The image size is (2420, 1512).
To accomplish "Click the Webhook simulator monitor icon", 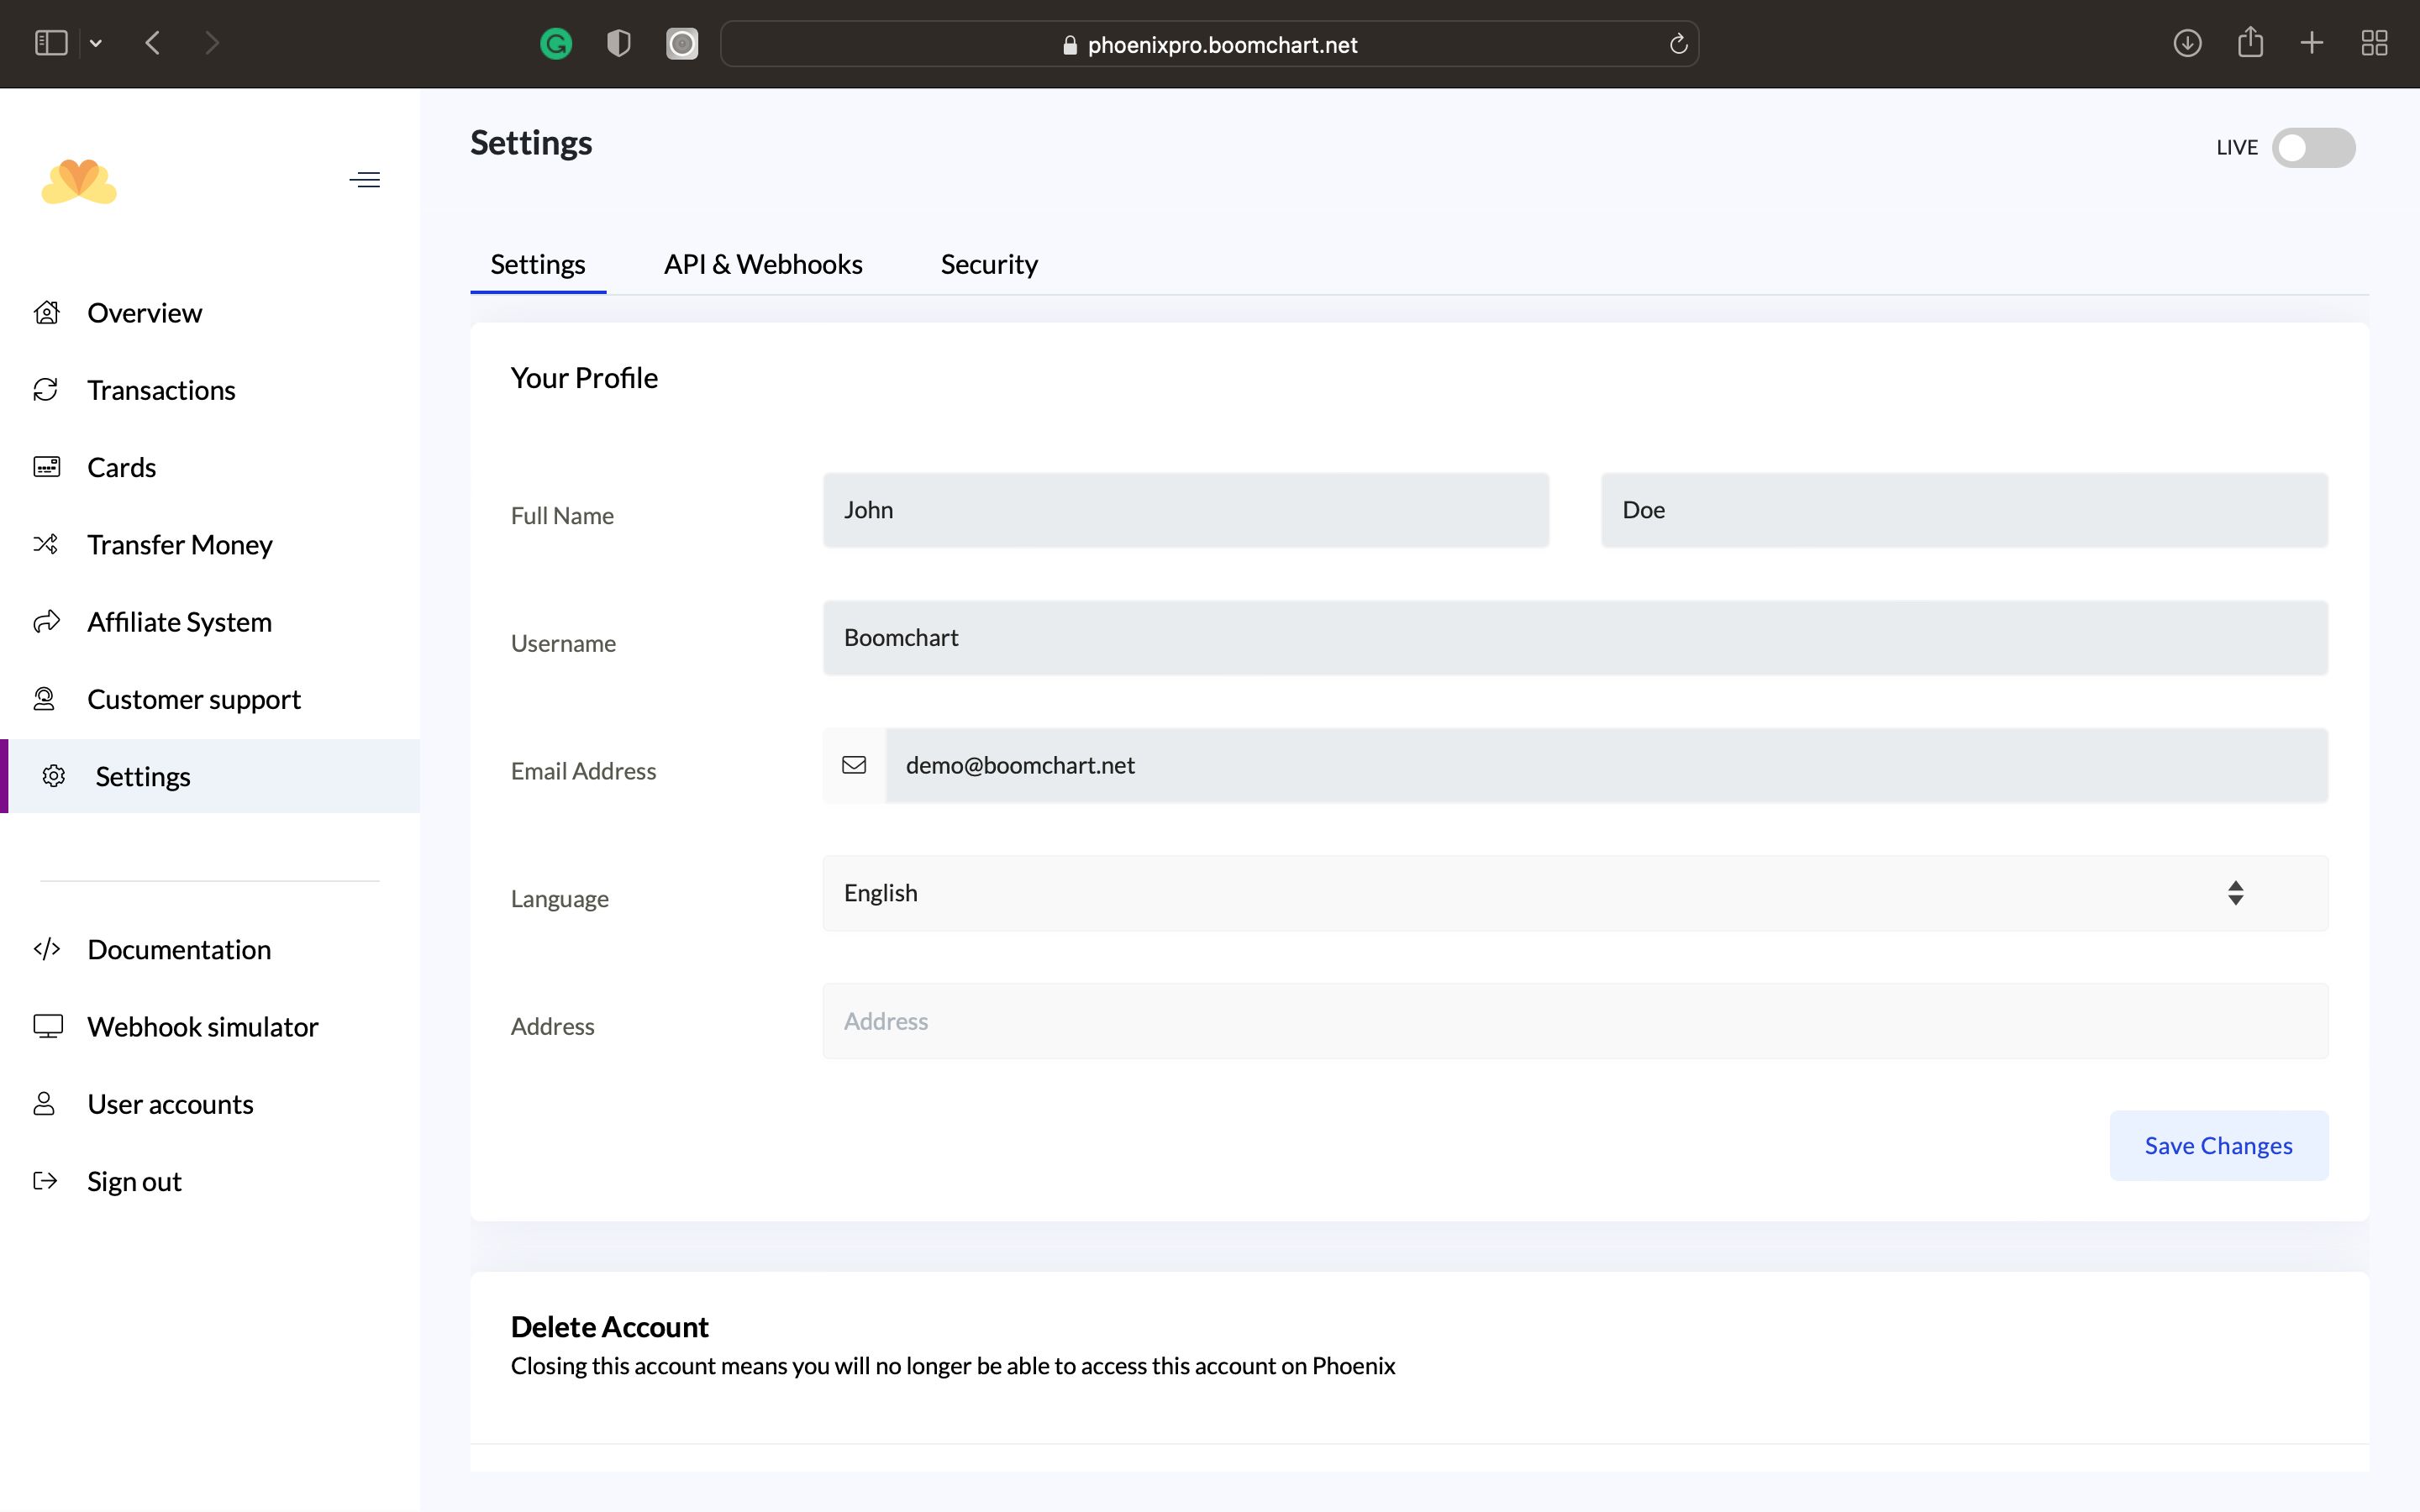I will pos(47,1026).
